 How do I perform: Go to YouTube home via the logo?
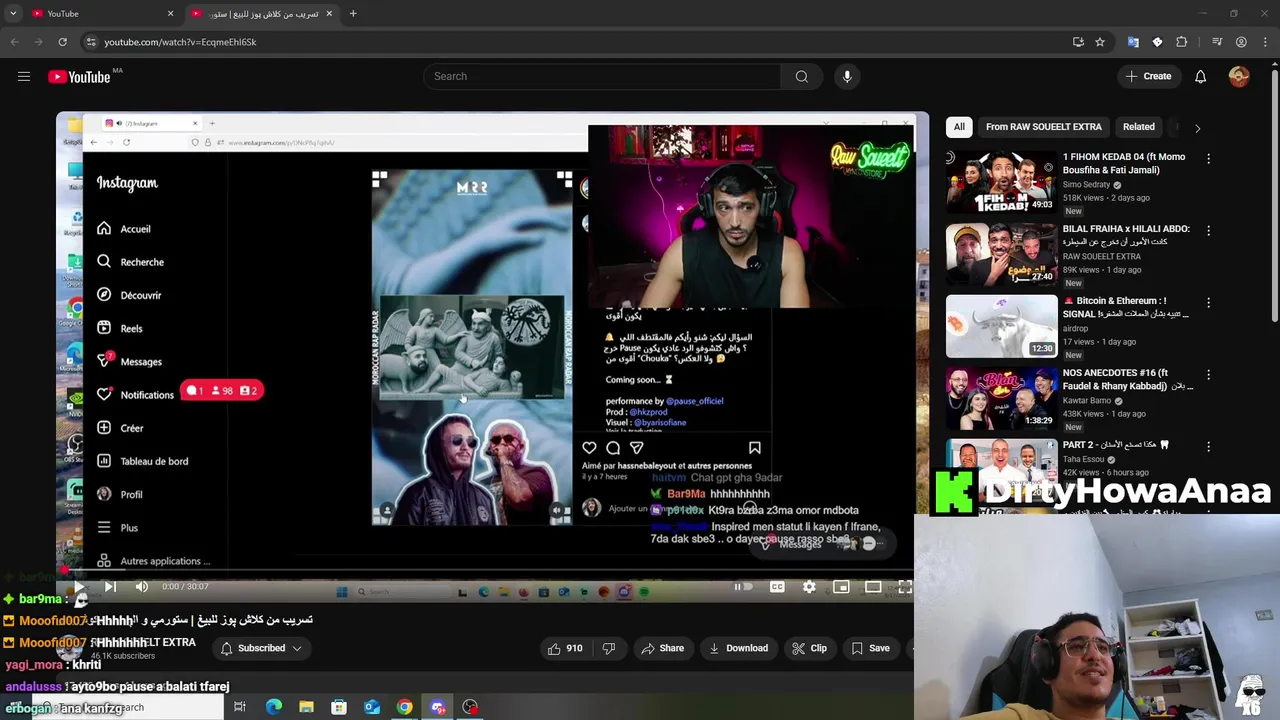(x=78, y=77)
